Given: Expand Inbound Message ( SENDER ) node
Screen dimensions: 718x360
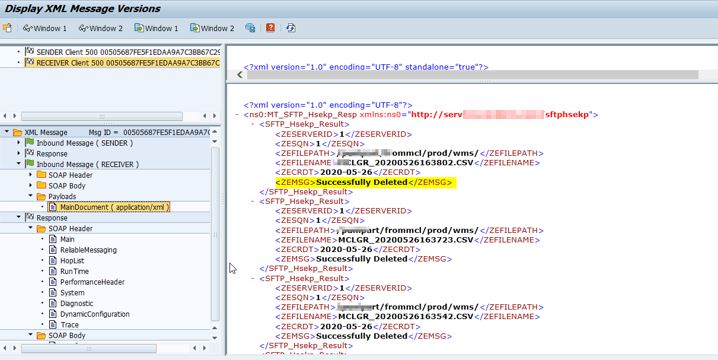Looking at the screenshot, I should pyautogui.click(x=19, y=143).
